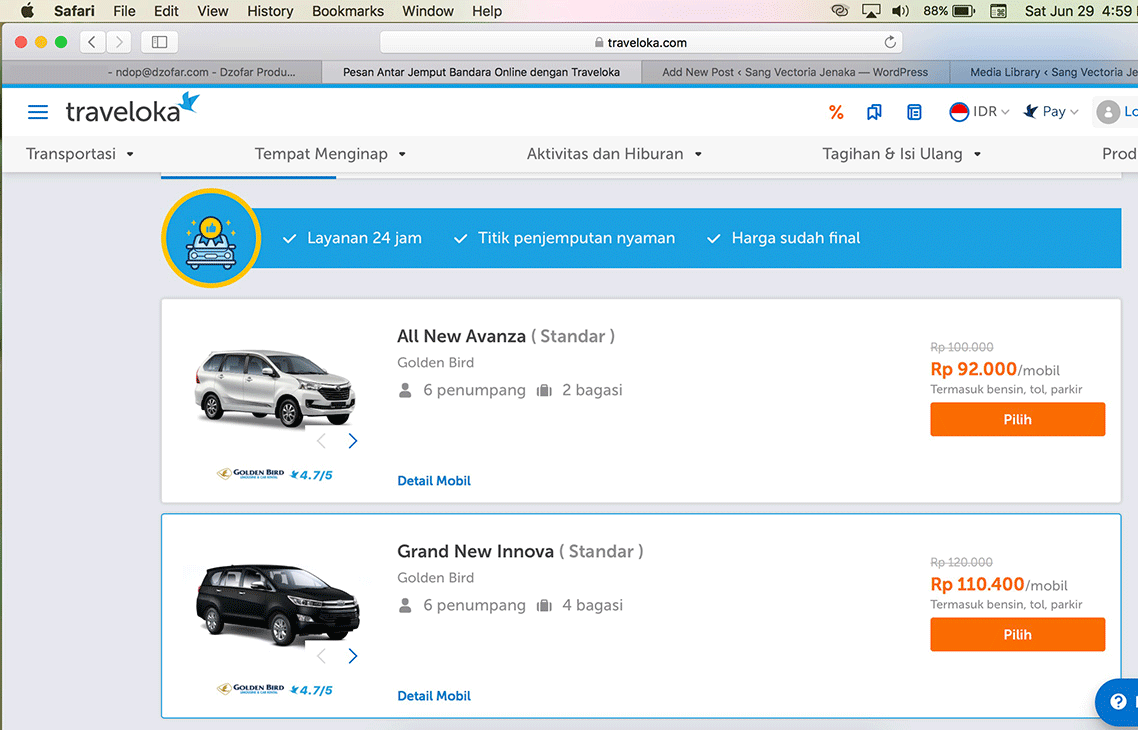Open the Window menu
Image resolution: width=1138 pixels, height=730 pixels.
tap(427, 11)
